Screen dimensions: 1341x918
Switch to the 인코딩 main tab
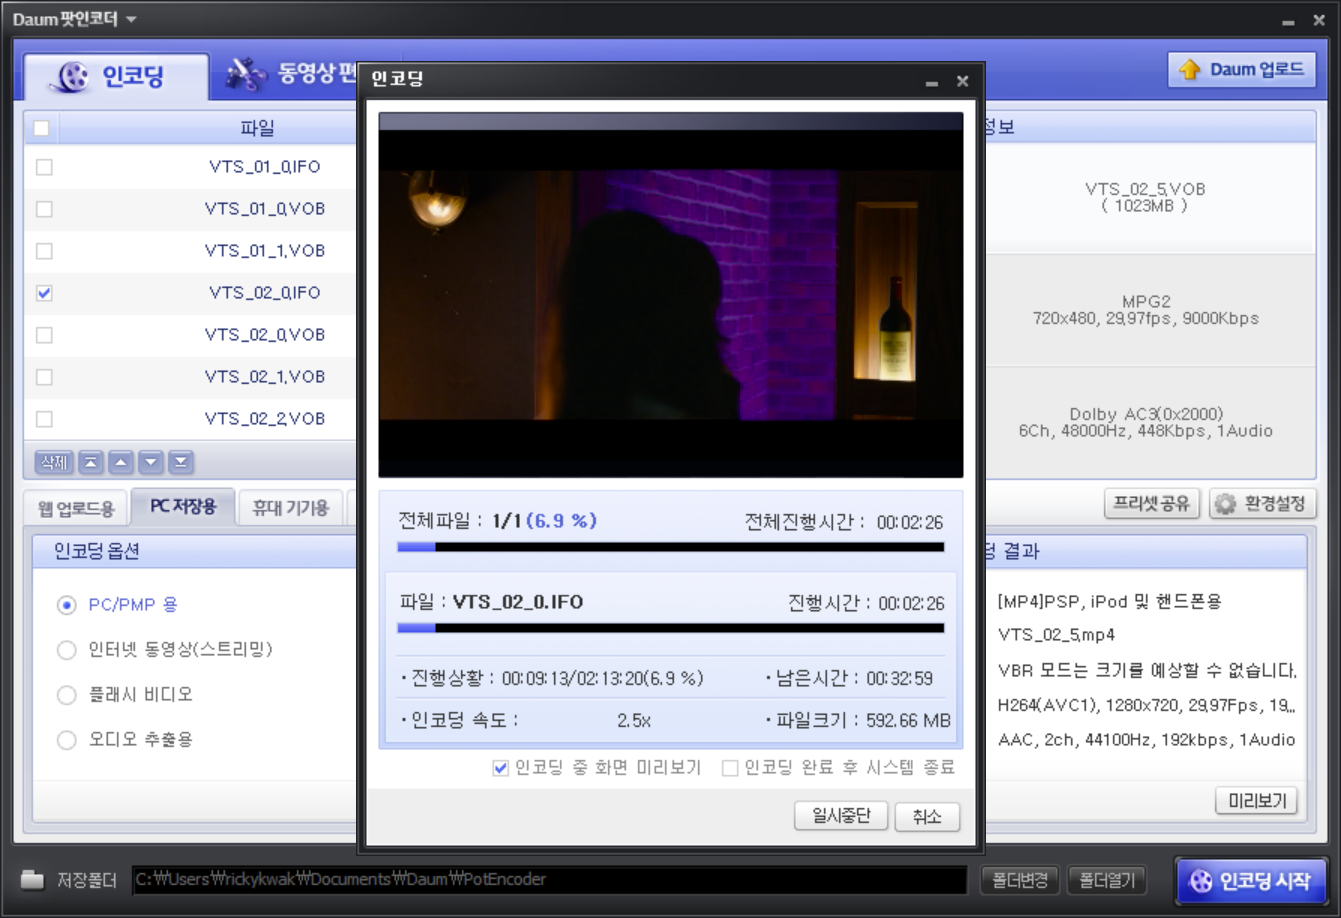[116, 76]
